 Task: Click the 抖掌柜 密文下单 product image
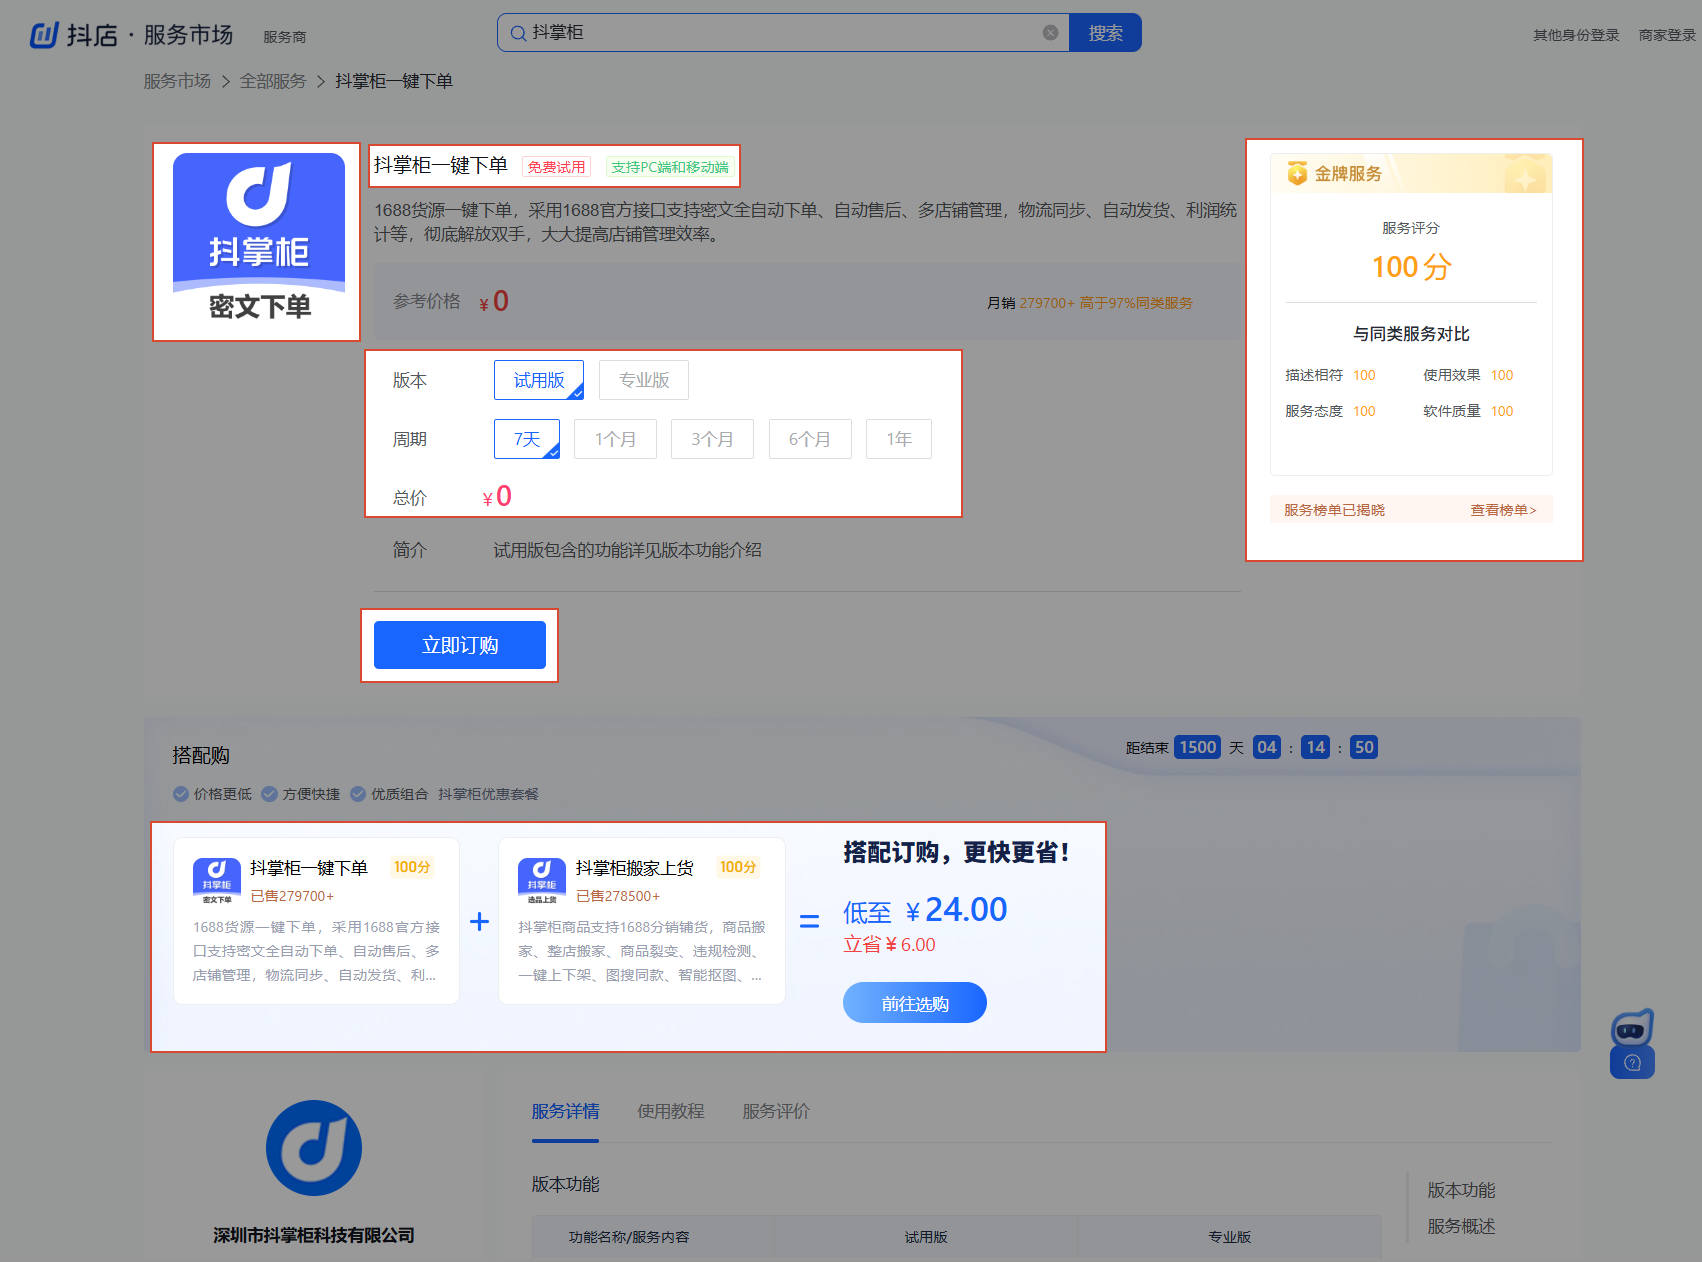click(x=259, y=241)
